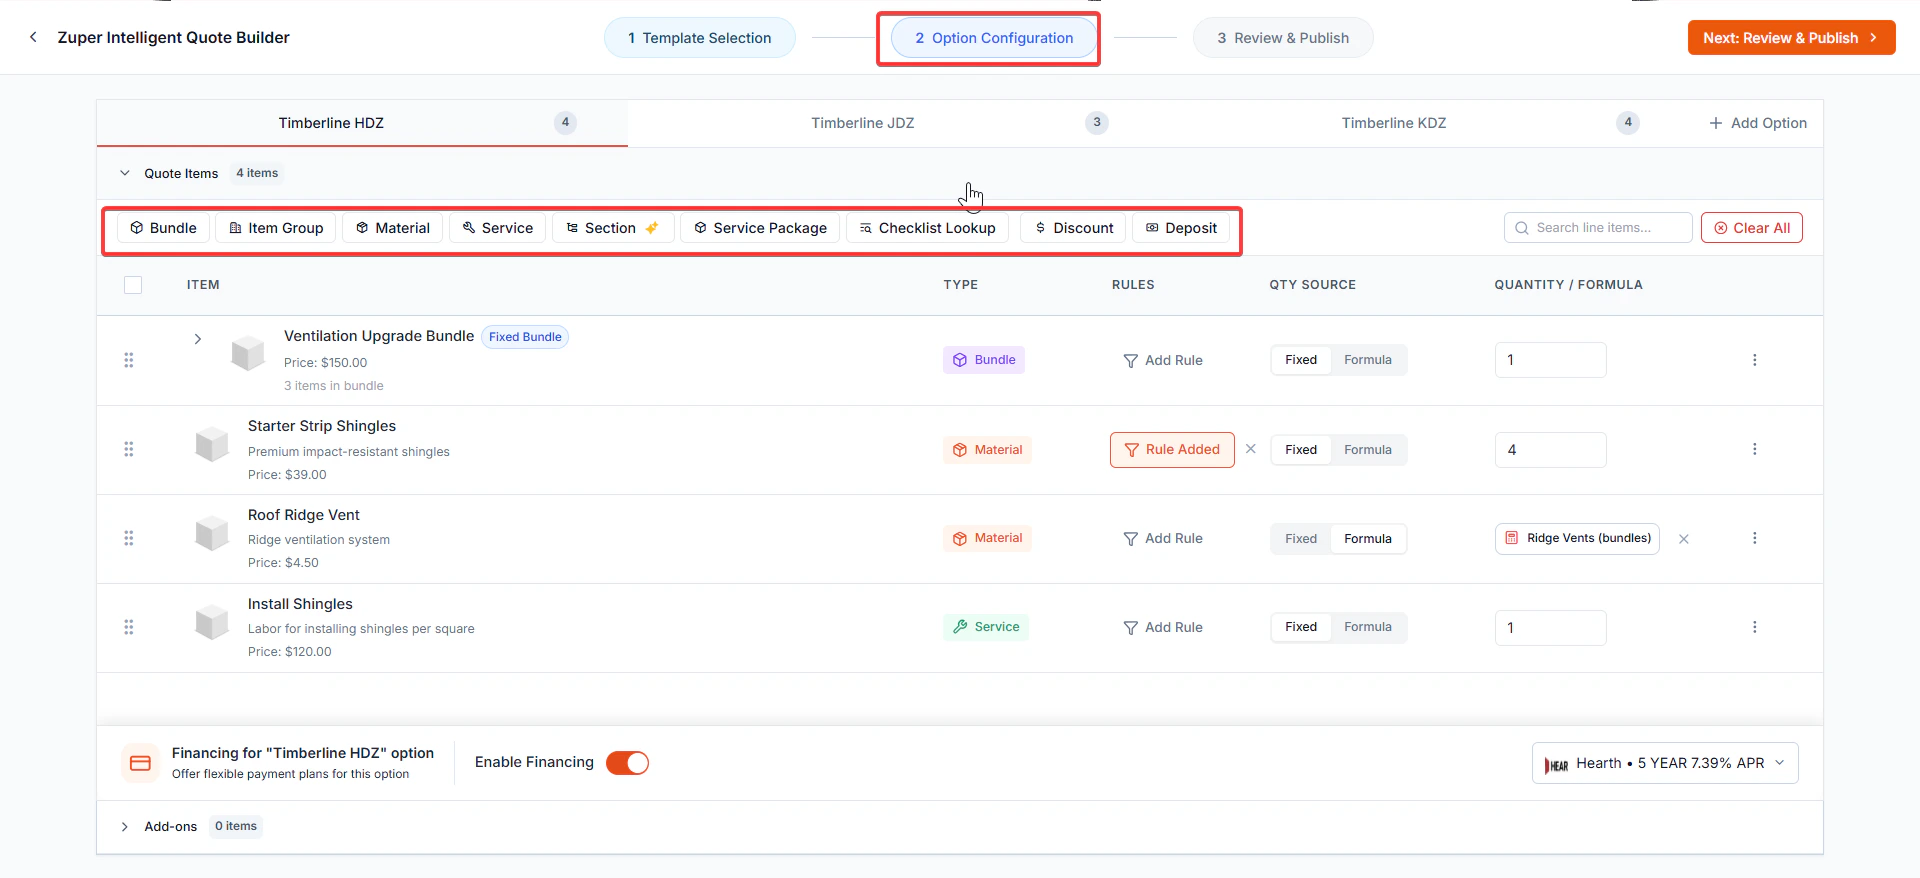Select step 2 Option Configuration
The height and width of the screenshot is (878, 1920).
pos(994,38)
